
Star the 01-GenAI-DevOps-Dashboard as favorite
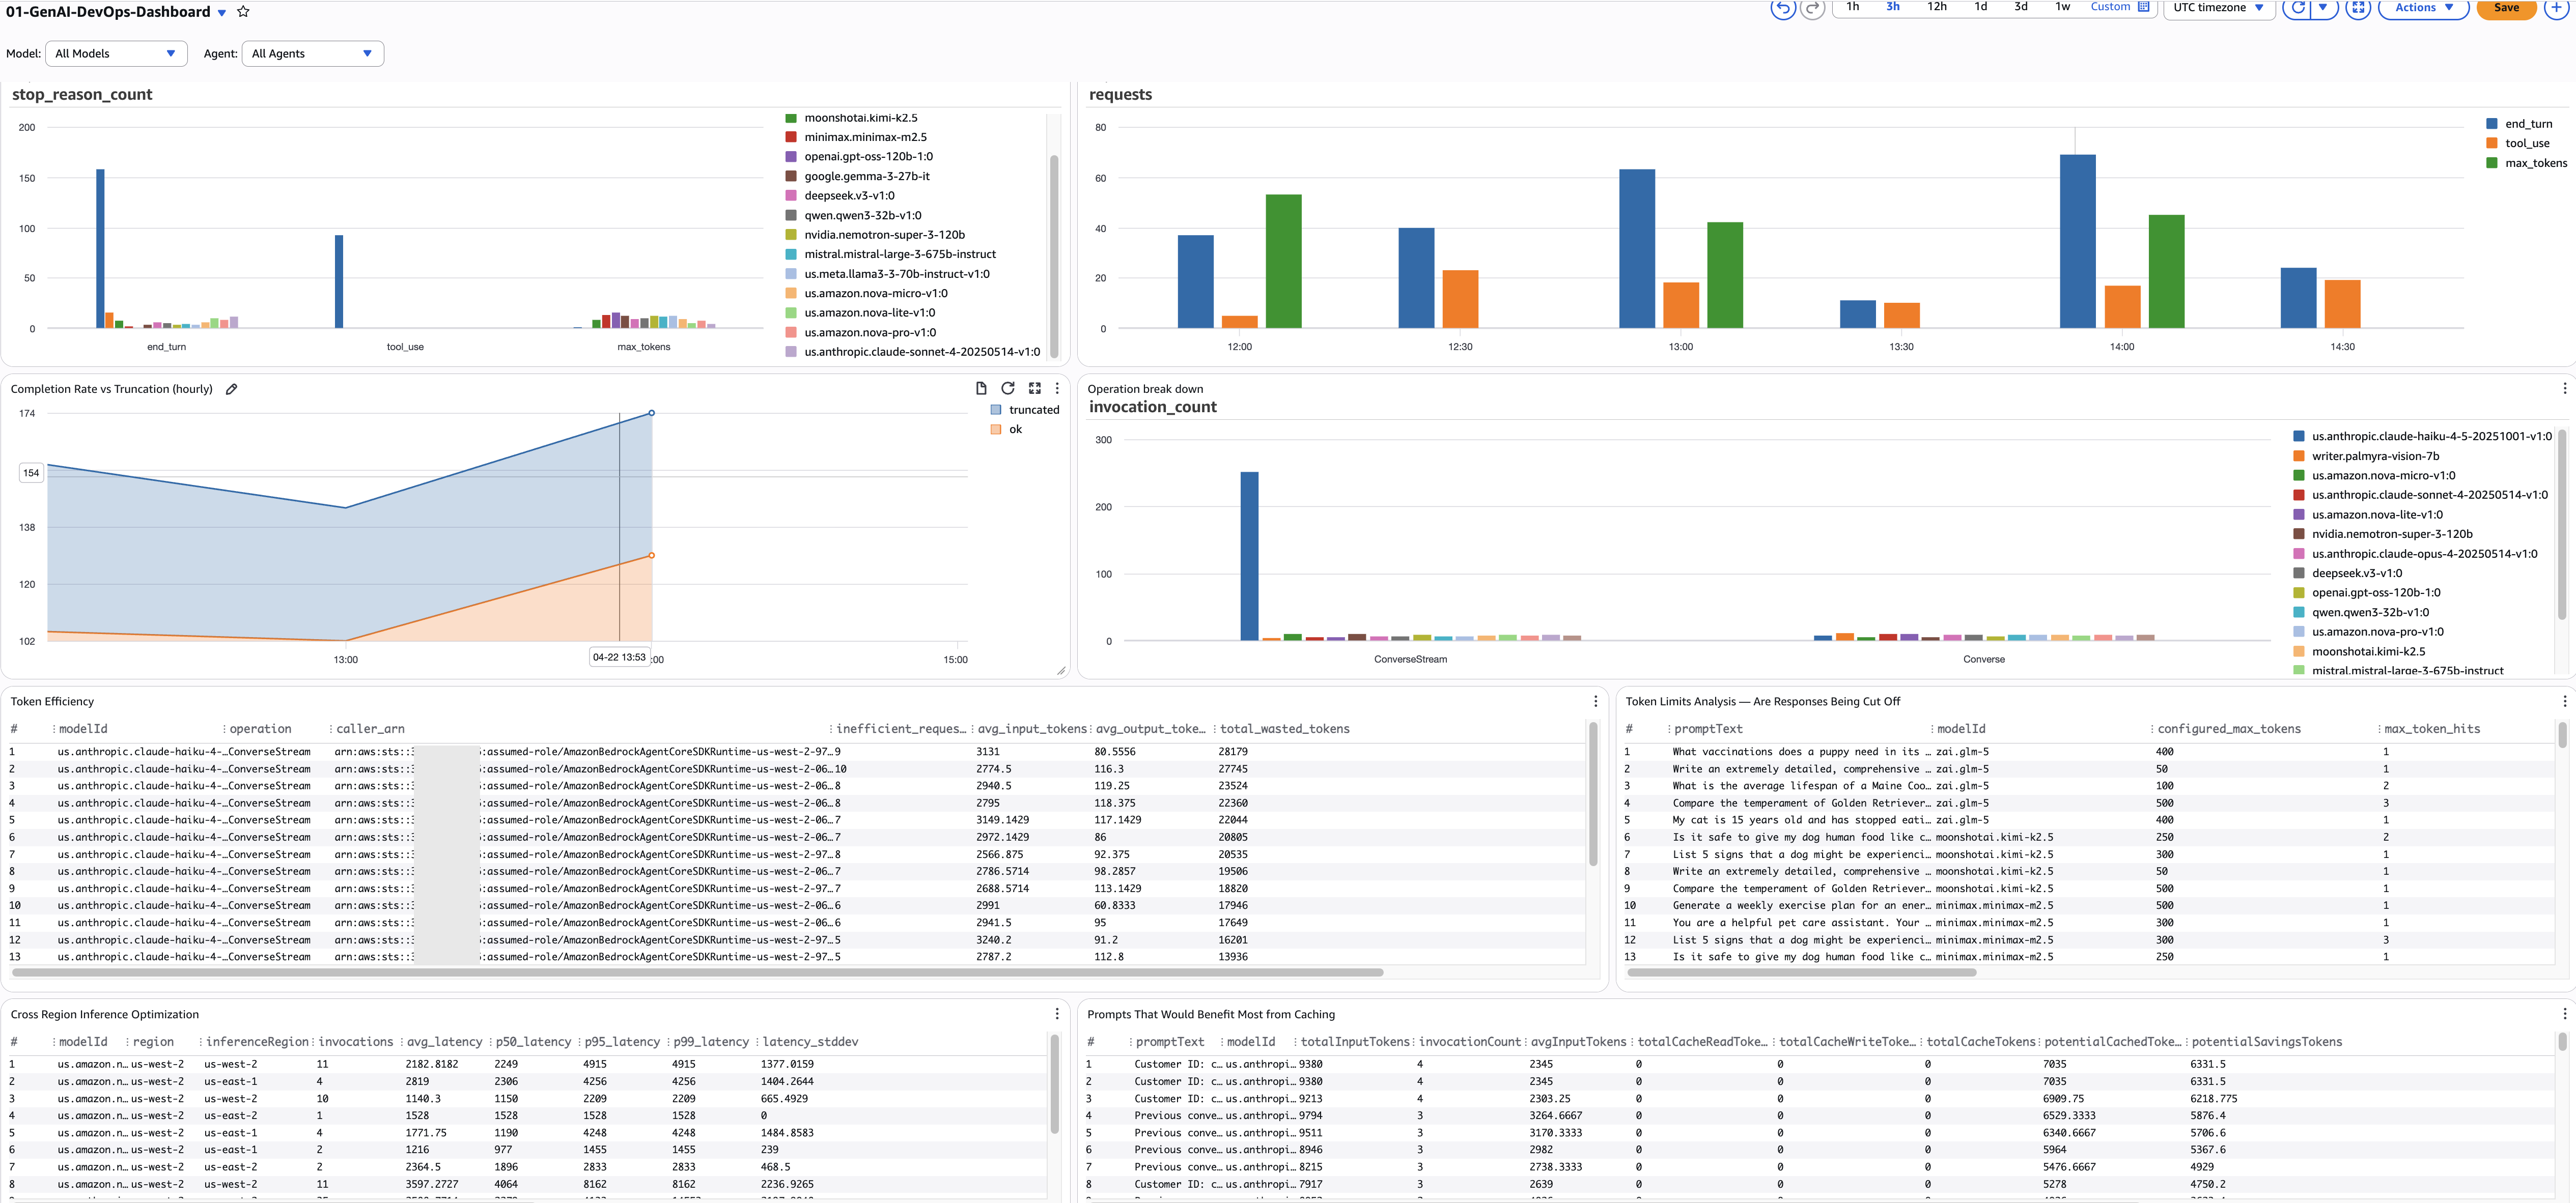[242, 11]
